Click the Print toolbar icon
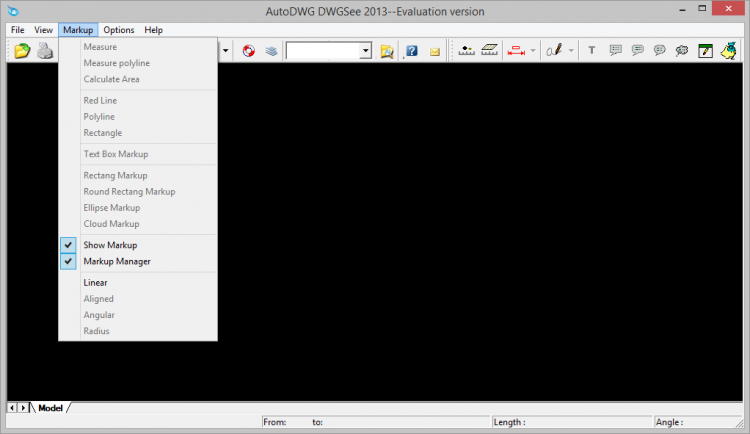The height and width of the screenshot is (434, 750). [45, 51]
